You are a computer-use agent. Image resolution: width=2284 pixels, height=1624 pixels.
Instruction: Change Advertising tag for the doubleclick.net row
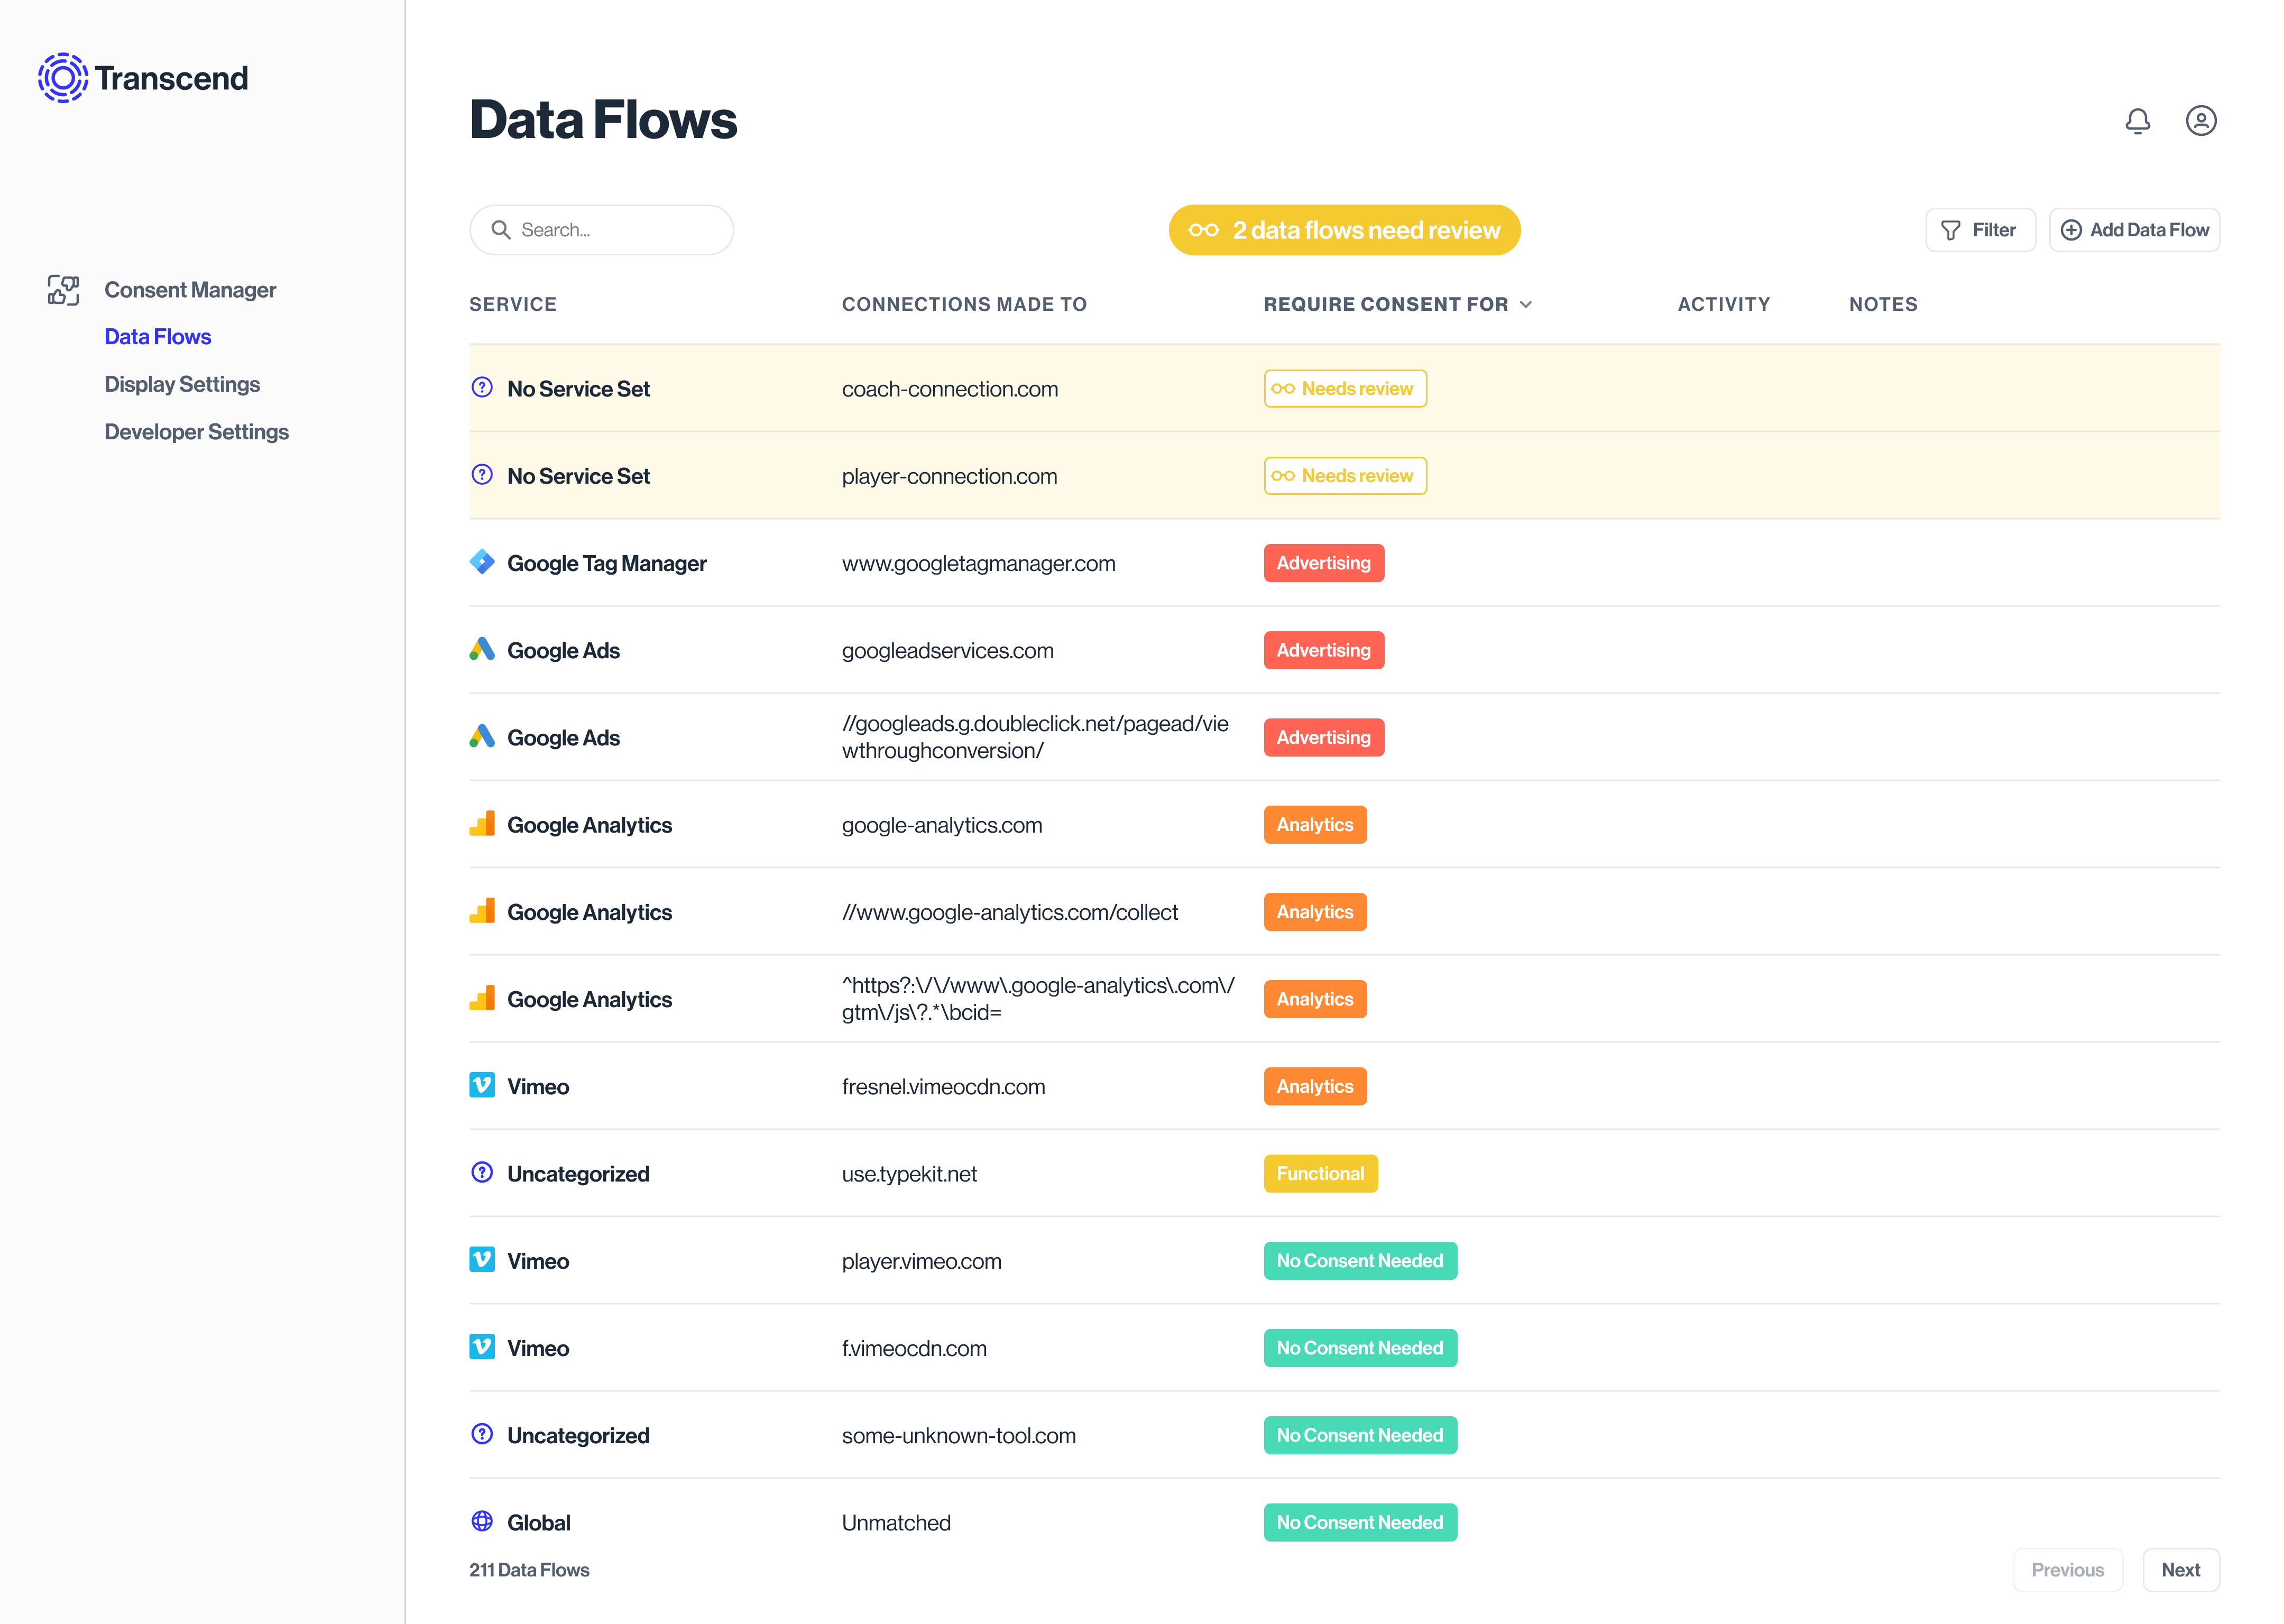[x=1324, y=738]
